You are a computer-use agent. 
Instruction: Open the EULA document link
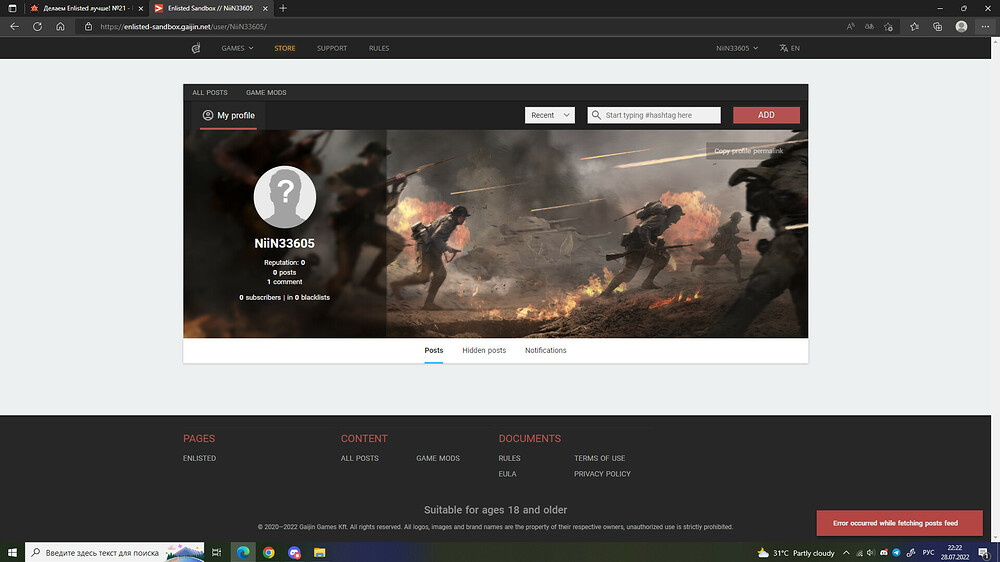click(x=508, y=474)
